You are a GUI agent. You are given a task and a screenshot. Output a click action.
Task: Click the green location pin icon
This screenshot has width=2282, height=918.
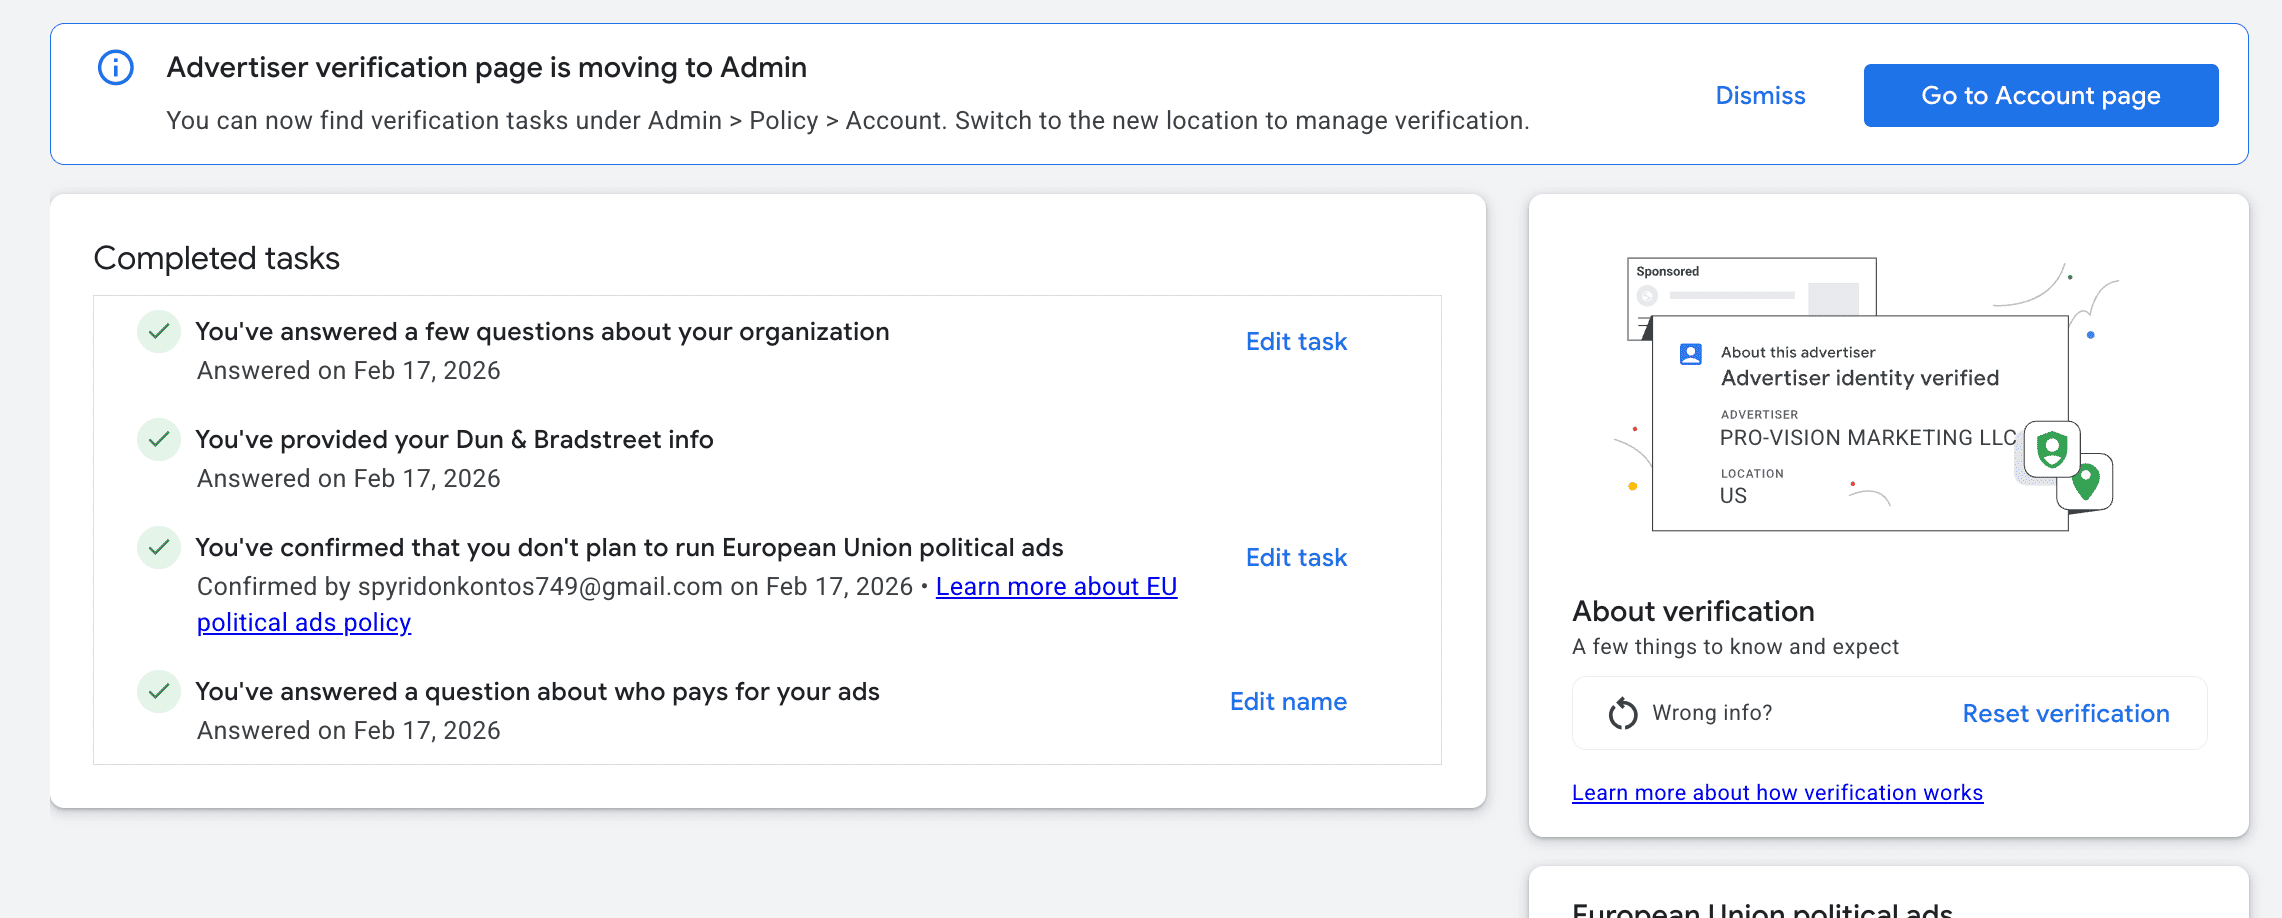point(2086,482)
